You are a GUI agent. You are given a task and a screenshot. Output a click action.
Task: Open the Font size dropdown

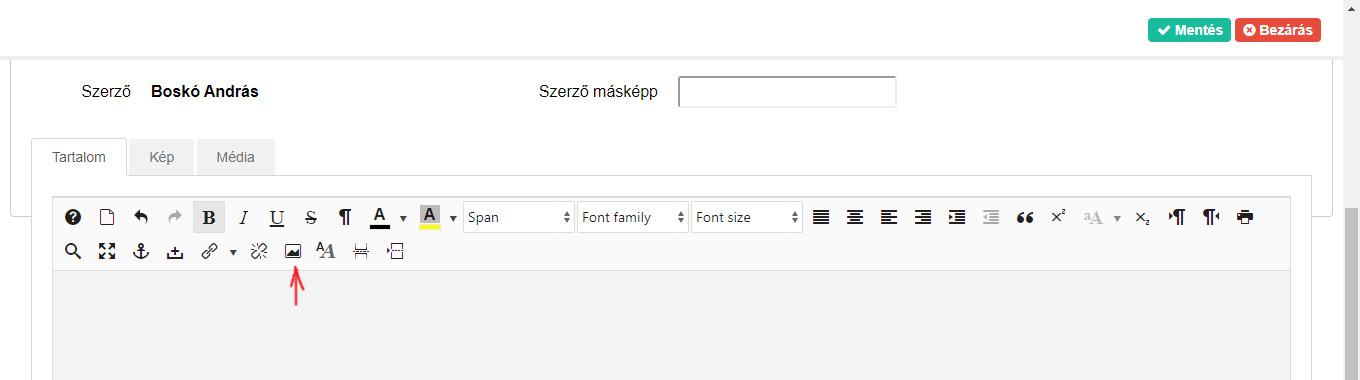pos(747,217)
